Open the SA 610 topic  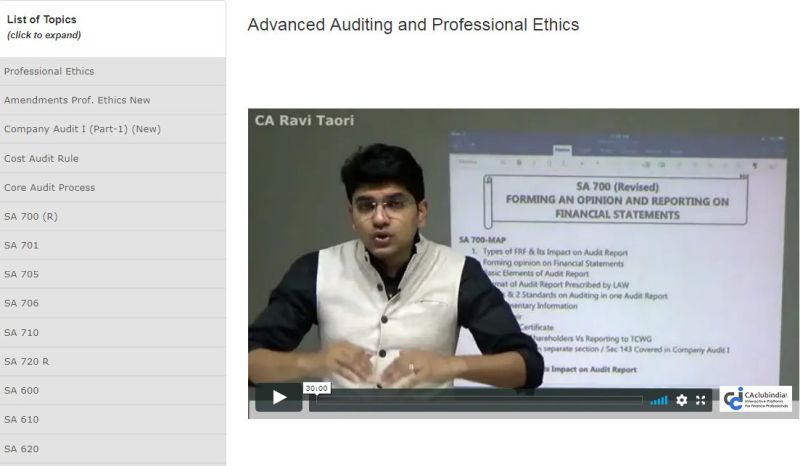(113, 420)
